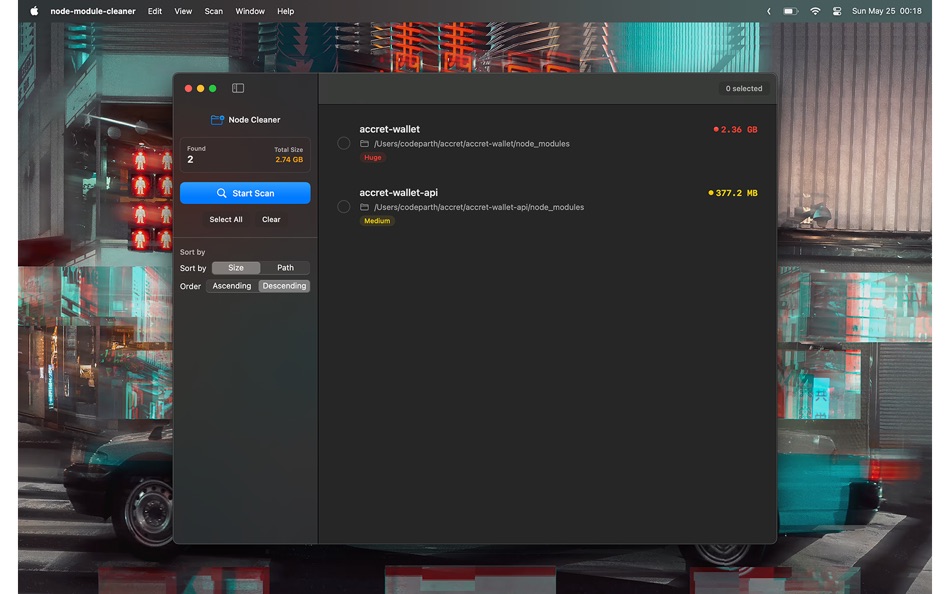Click the Wi-Fi status icon

815,11
